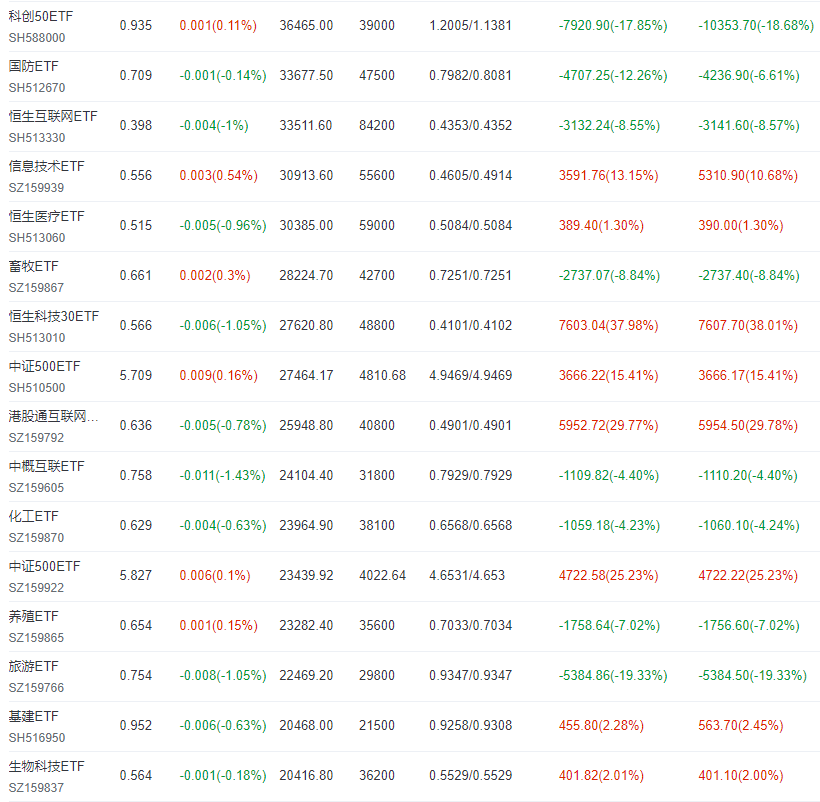
Task: Click loss -5384.50(-19.33%)
Action: tap(753, 675)
